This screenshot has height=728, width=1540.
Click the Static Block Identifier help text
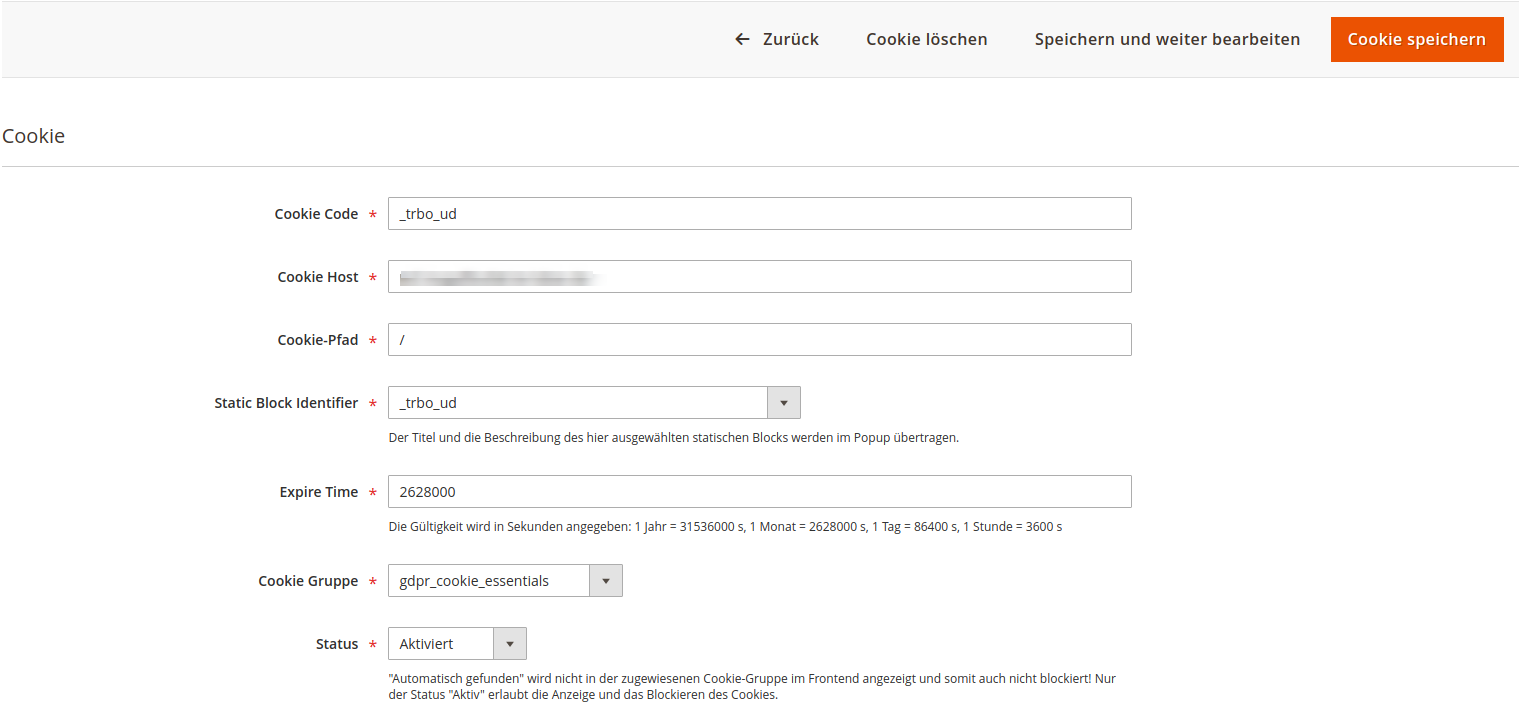(x=674, y=438)
